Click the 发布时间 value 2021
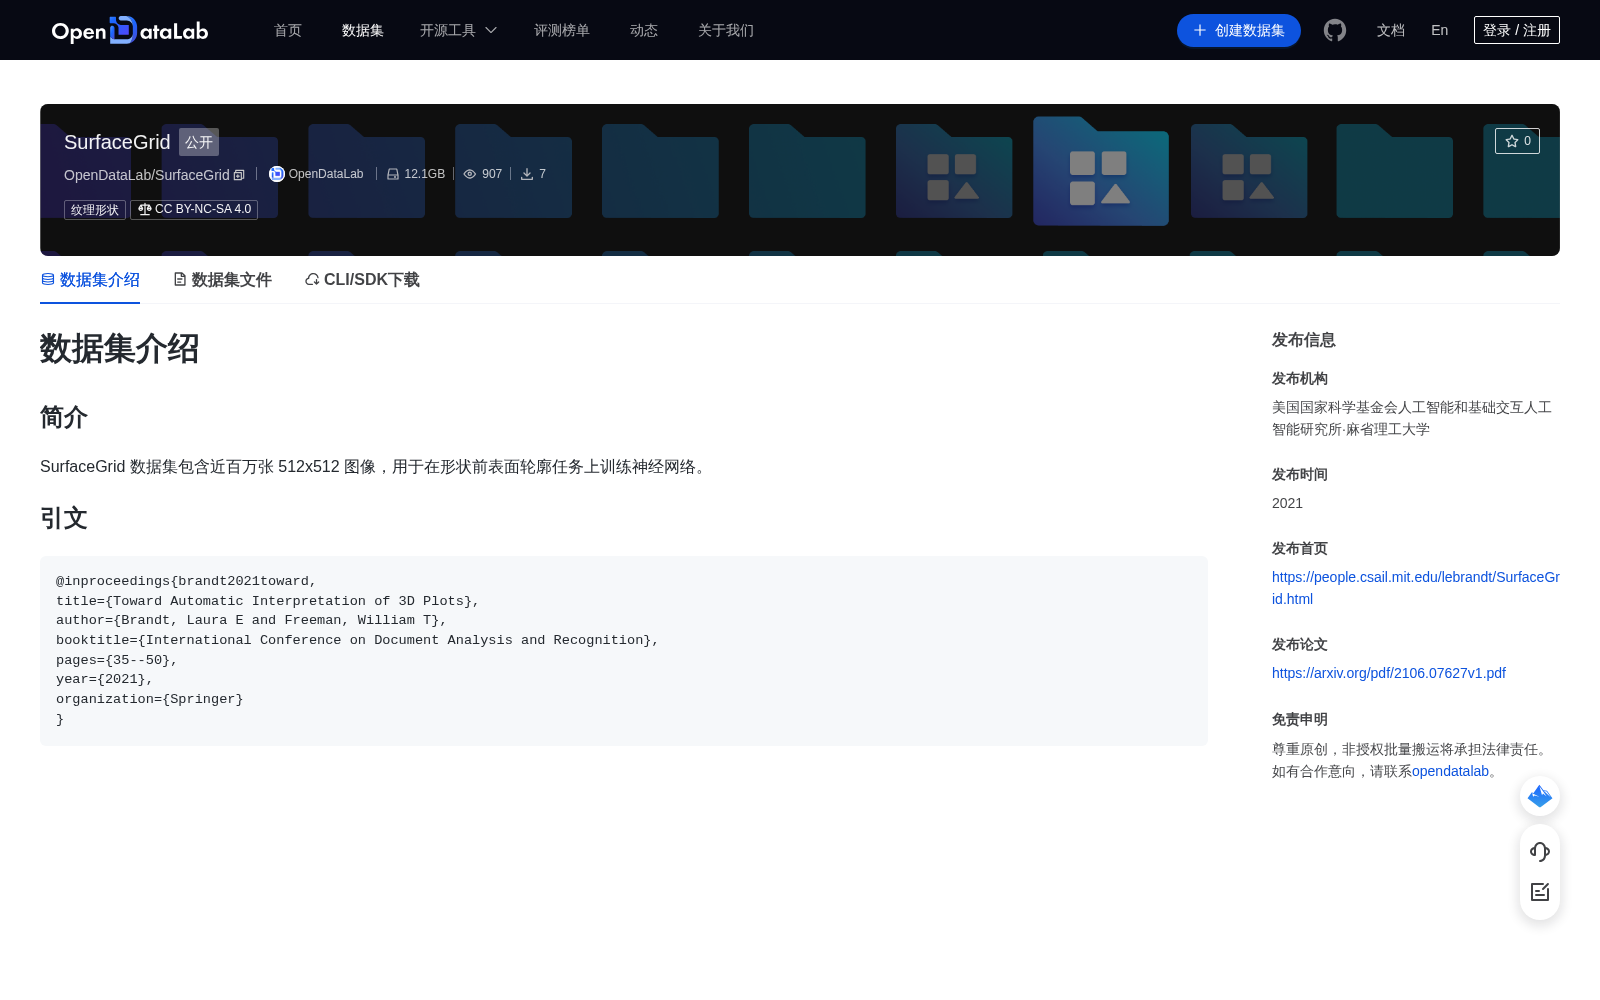The image size is (1600, 1000). [1287, 503]
